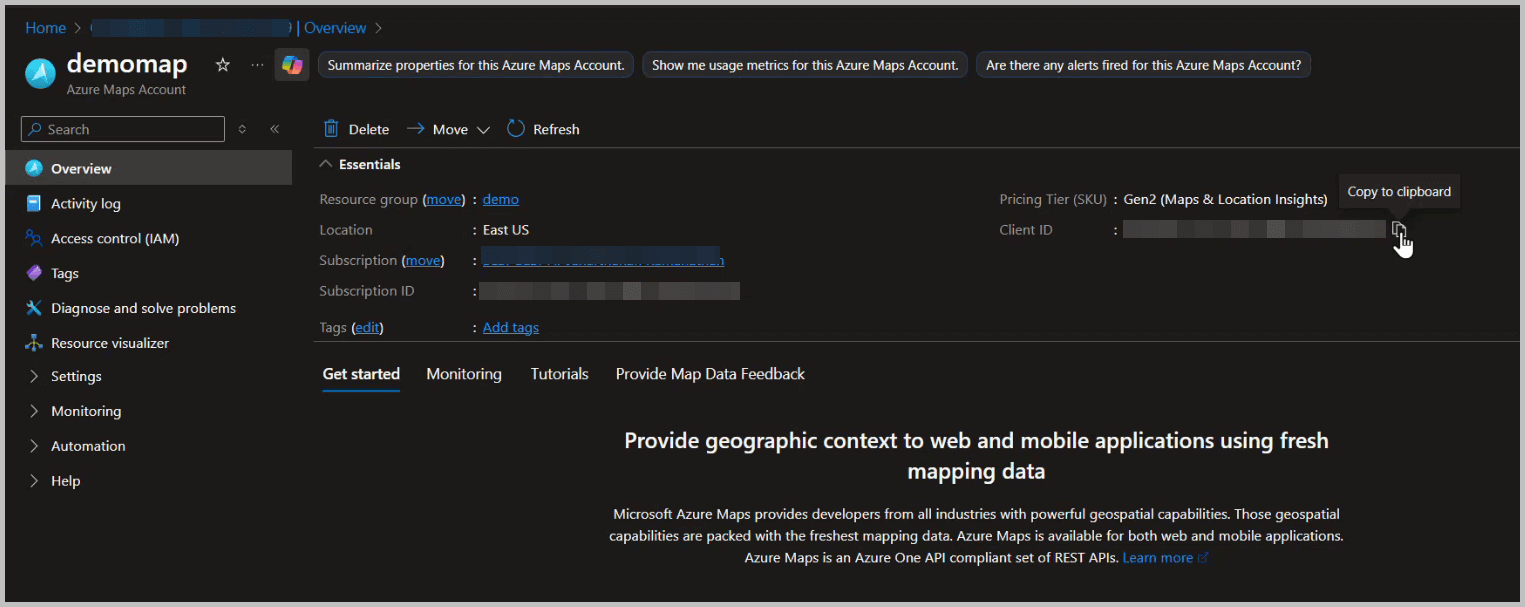Open the Activity log from the sidebar
This screenshot has height=607, width=1525.
(88, 203)
